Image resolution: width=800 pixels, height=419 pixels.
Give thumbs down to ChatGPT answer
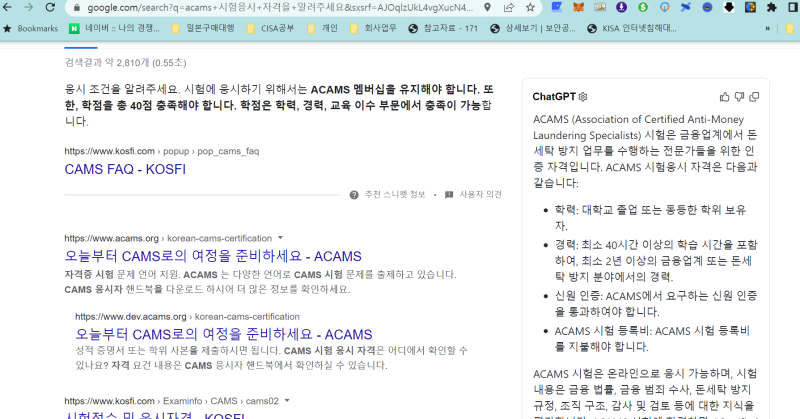pos(739,96)
